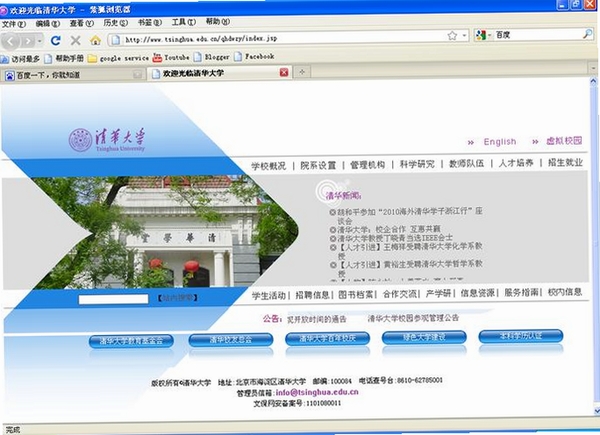600x435 pixels.
Task: Open the Youtube bookmark
Action: pos(171,57)
